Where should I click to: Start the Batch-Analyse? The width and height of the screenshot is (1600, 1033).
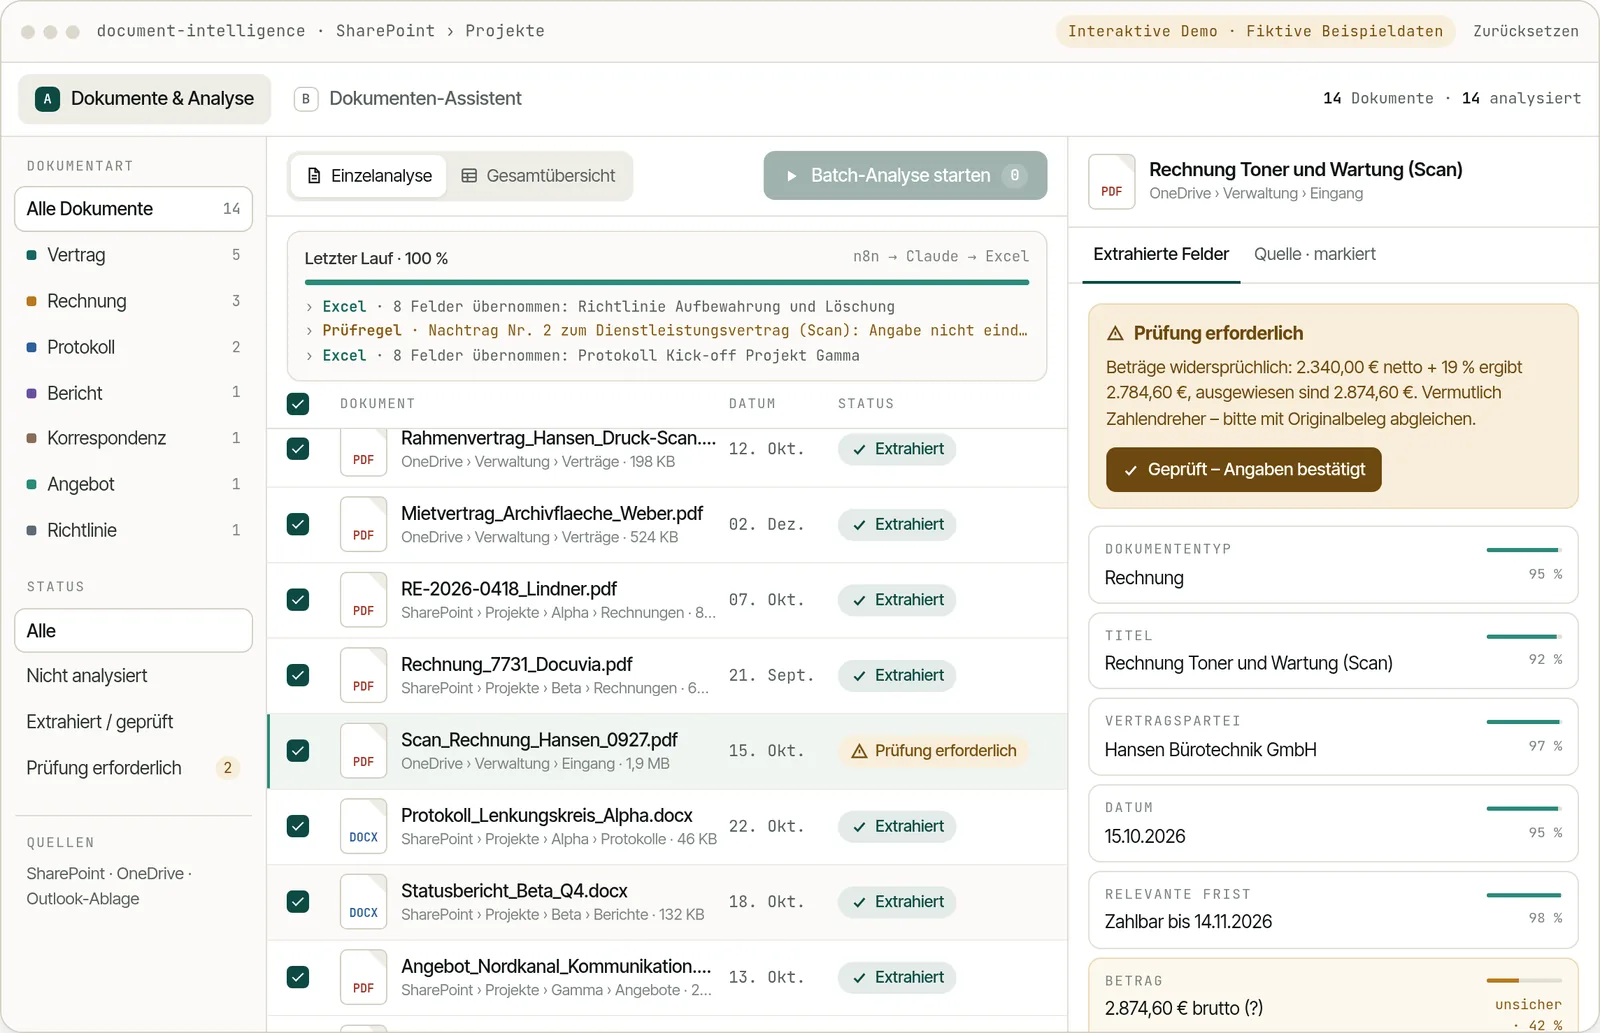coord(905,176)
